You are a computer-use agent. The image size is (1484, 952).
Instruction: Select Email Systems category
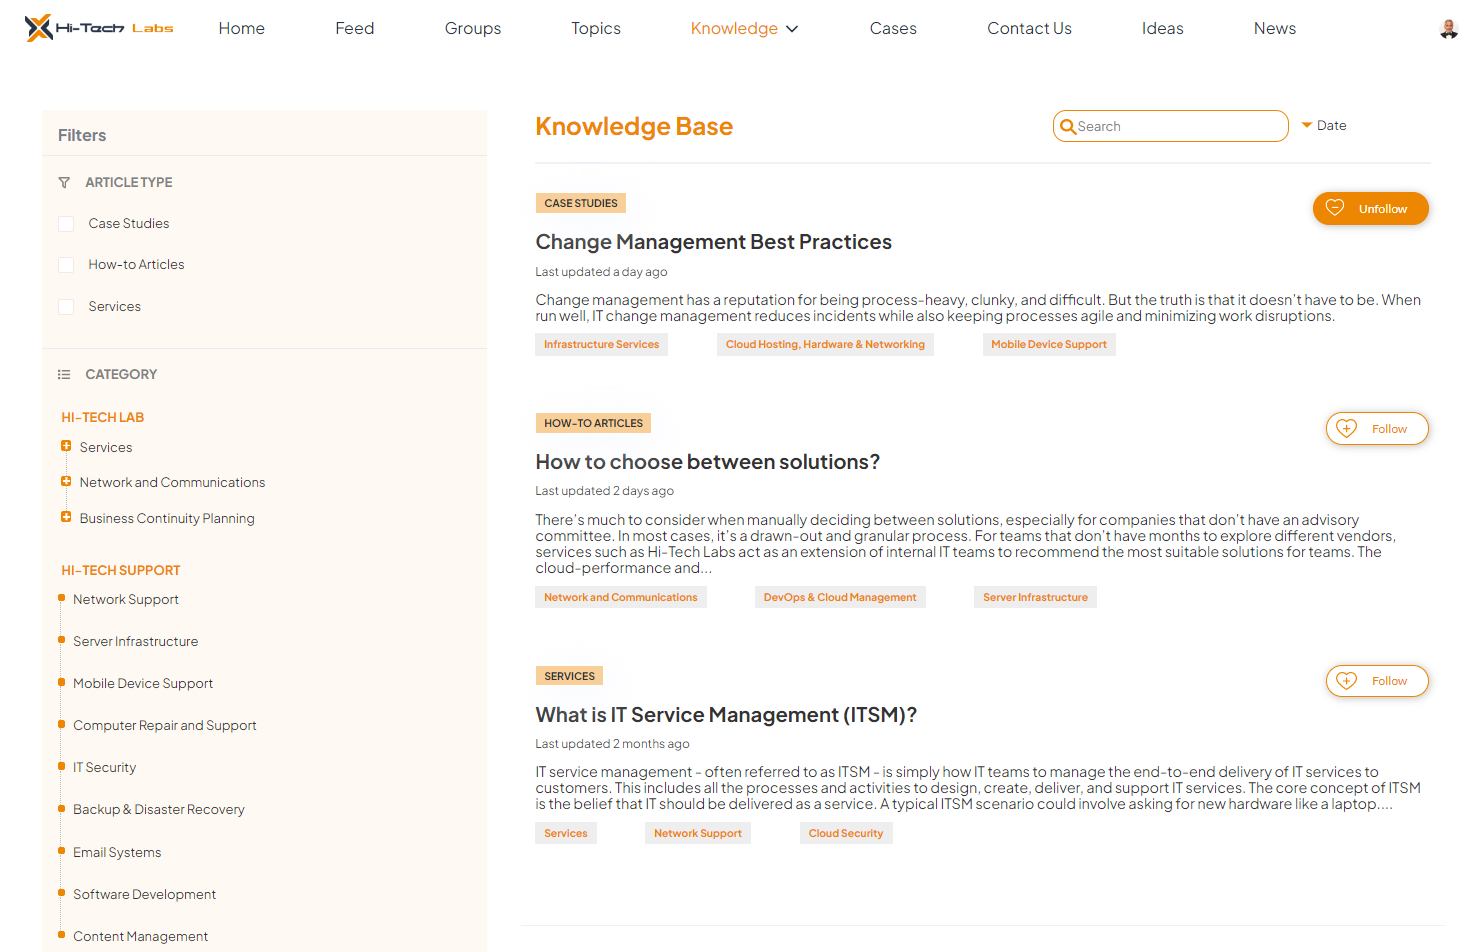(117, 852)
